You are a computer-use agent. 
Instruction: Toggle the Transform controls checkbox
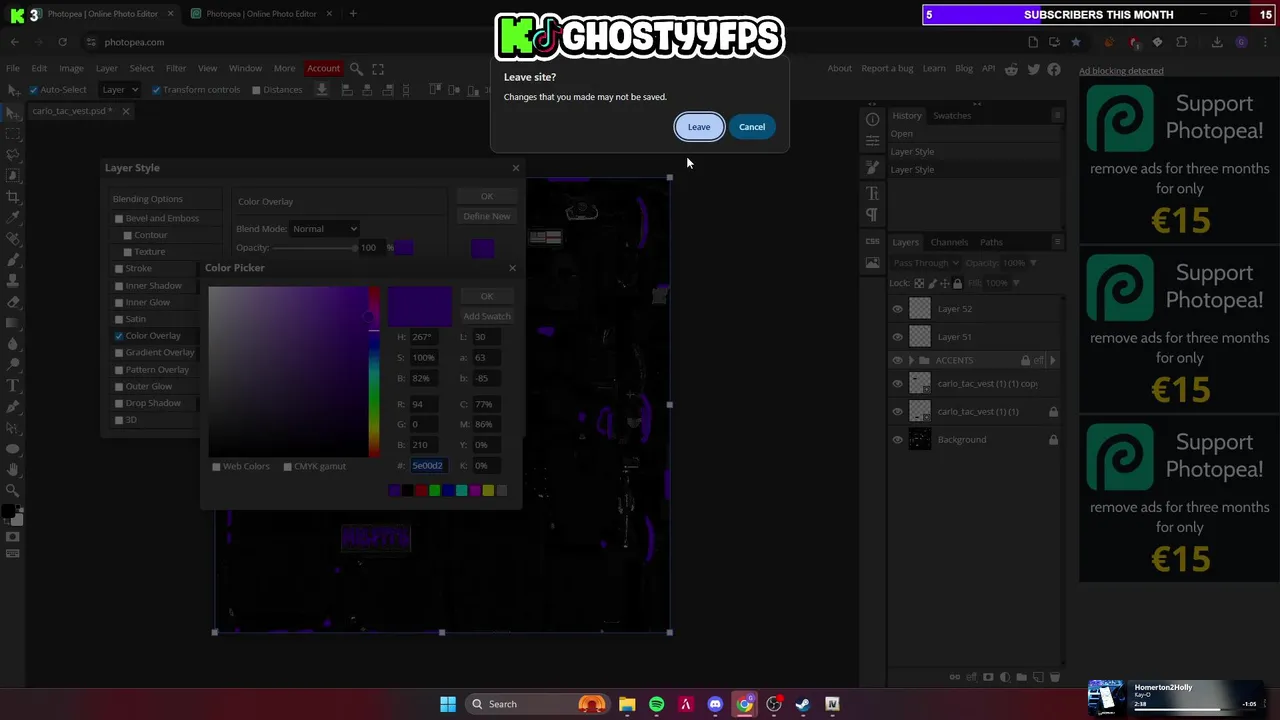[156, 90]
